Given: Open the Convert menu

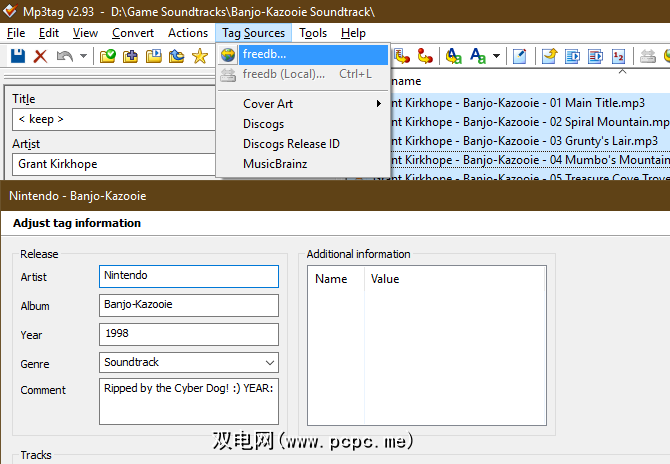Looking at the screenshot, I should (x=133, y=33).
